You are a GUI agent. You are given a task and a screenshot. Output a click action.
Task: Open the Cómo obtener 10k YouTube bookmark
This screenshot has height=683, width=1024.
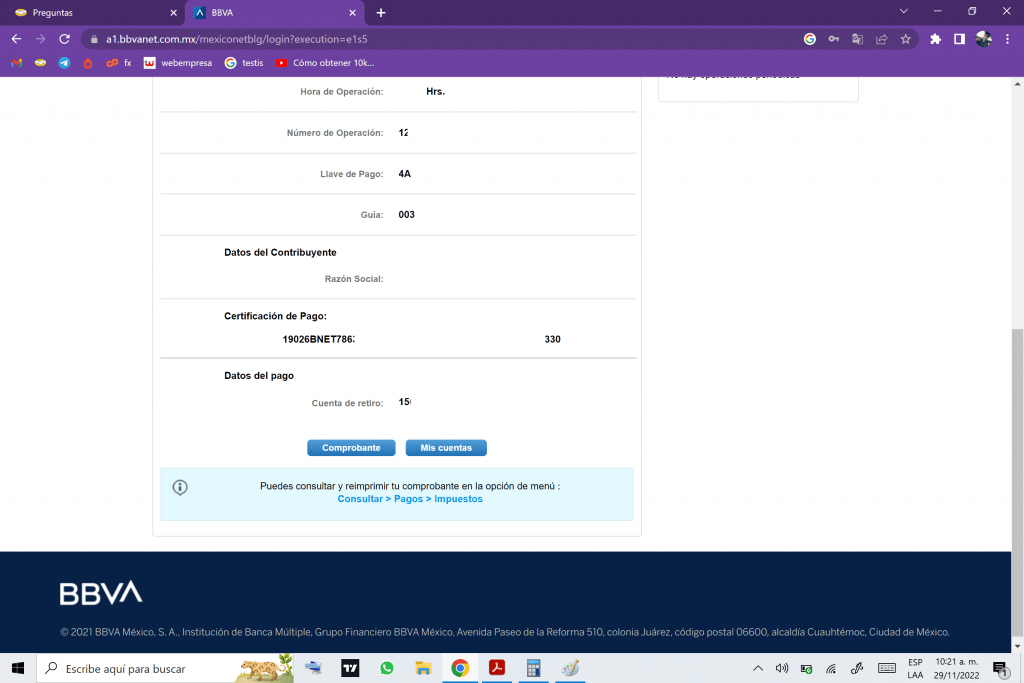[x=325, y=63]
